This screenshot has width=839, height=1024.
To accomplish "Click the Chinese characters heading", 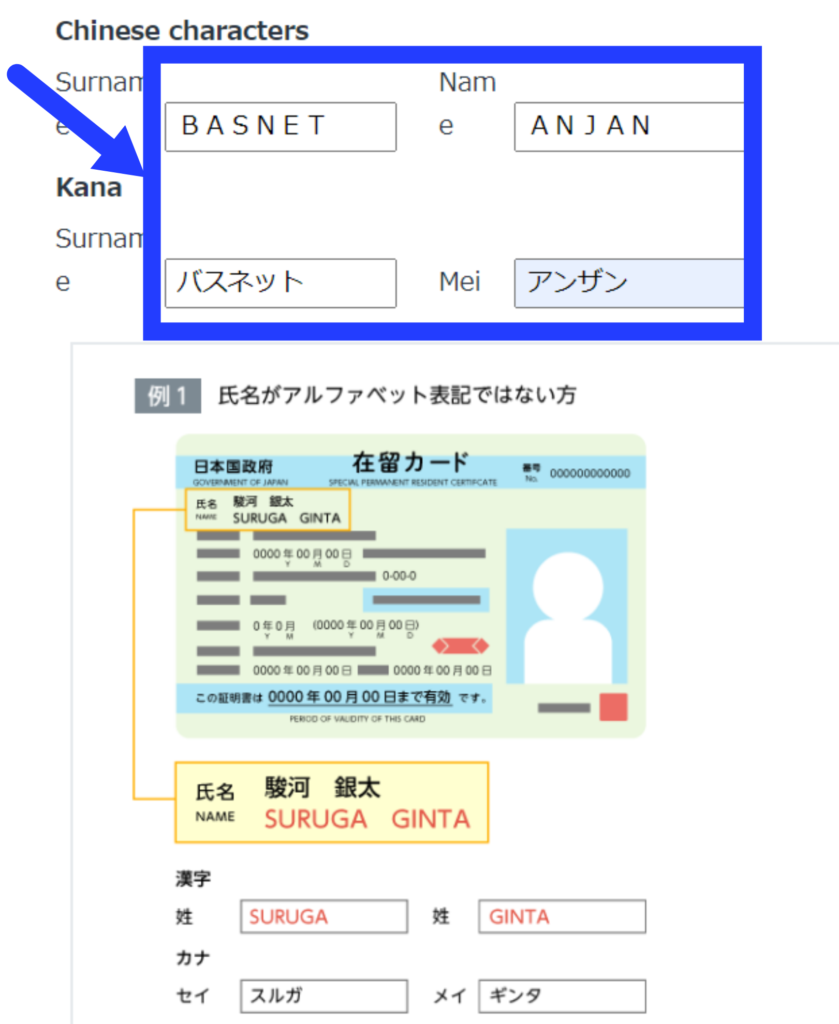I will click(182, 31).
